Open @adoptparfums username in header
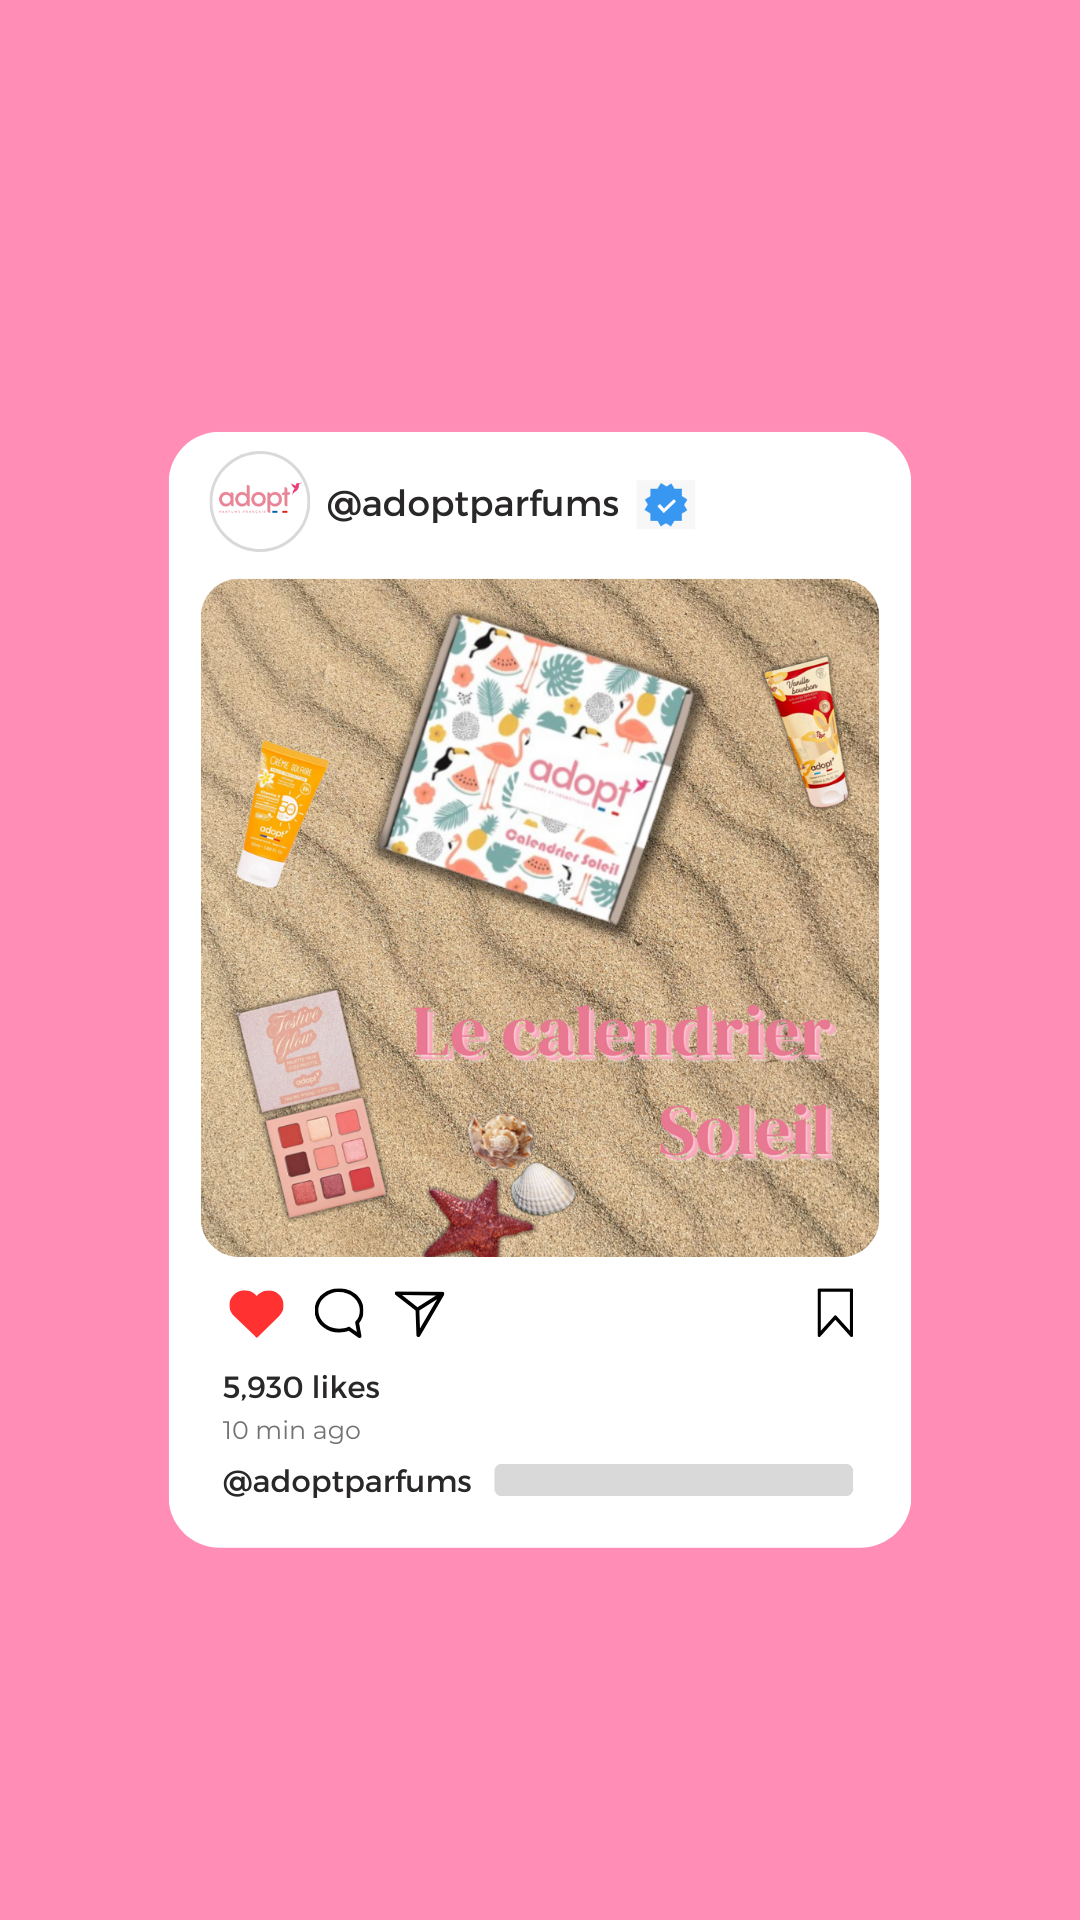 tap(473, 504)
